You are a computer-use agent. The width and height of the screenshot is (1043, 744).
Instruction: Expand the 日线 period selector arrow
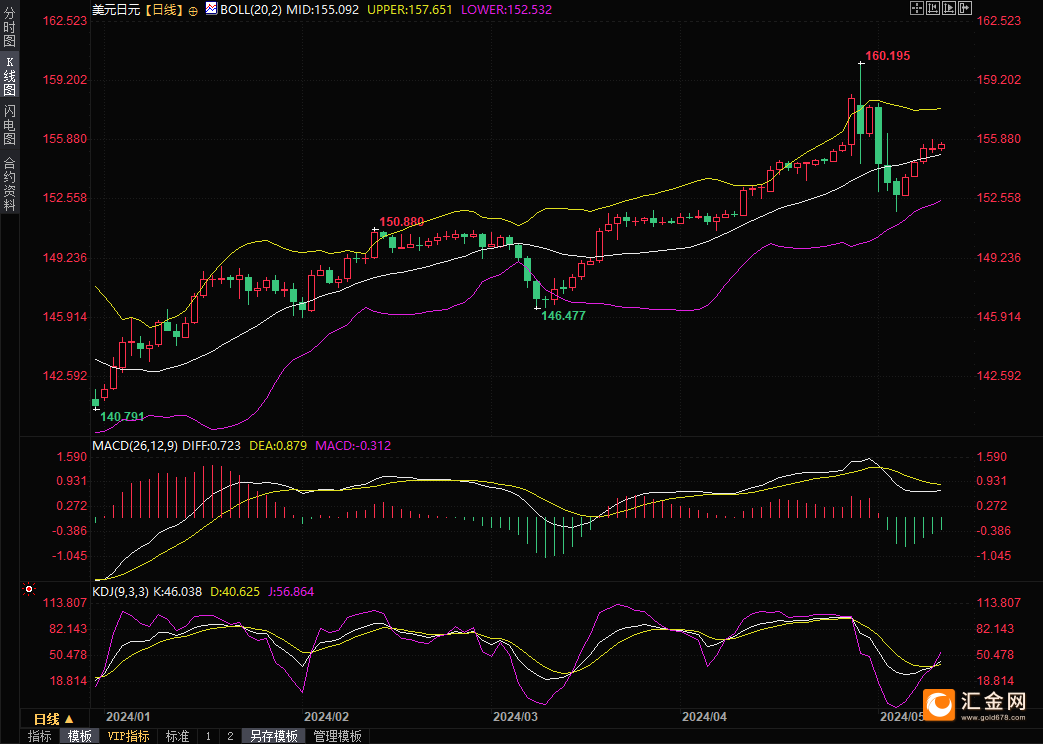(x=69, y=719)
